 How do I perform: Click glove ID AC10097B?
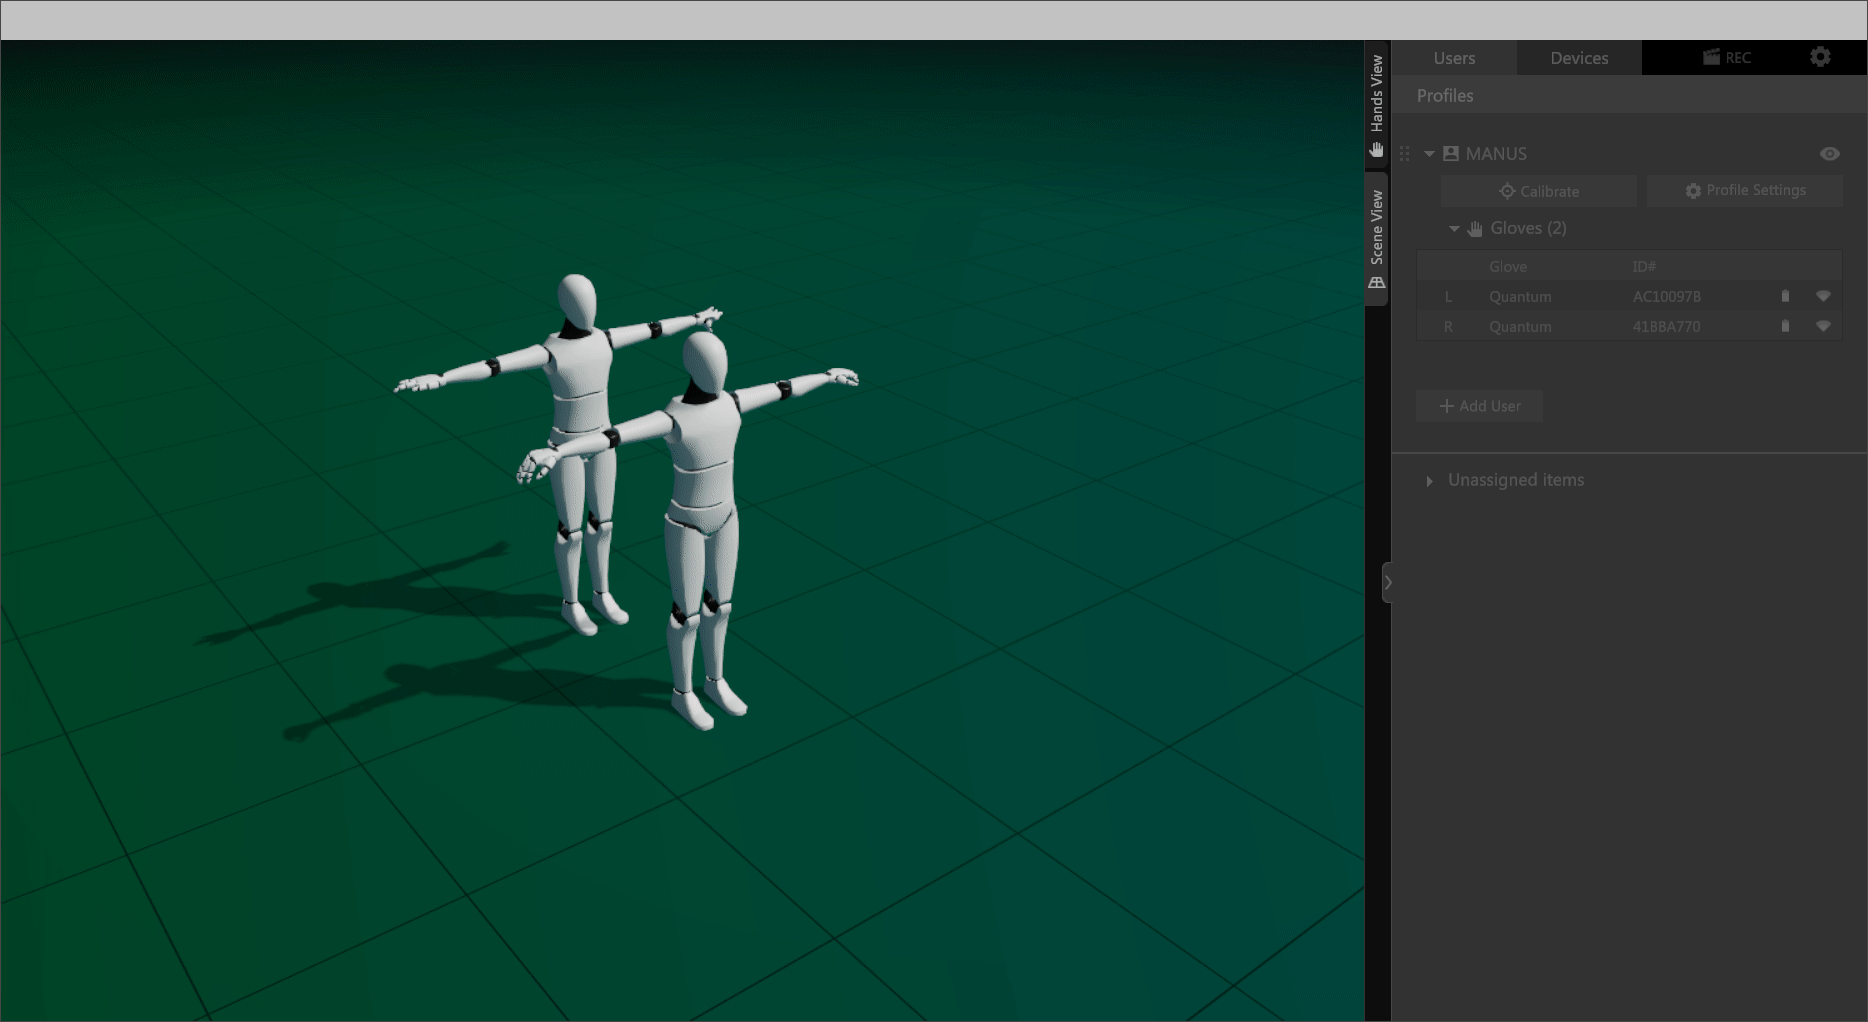click(1666, 297)
